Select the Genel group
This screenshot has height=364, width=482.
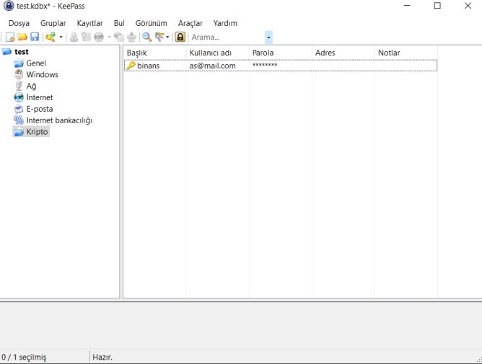(x=36, y=63)
